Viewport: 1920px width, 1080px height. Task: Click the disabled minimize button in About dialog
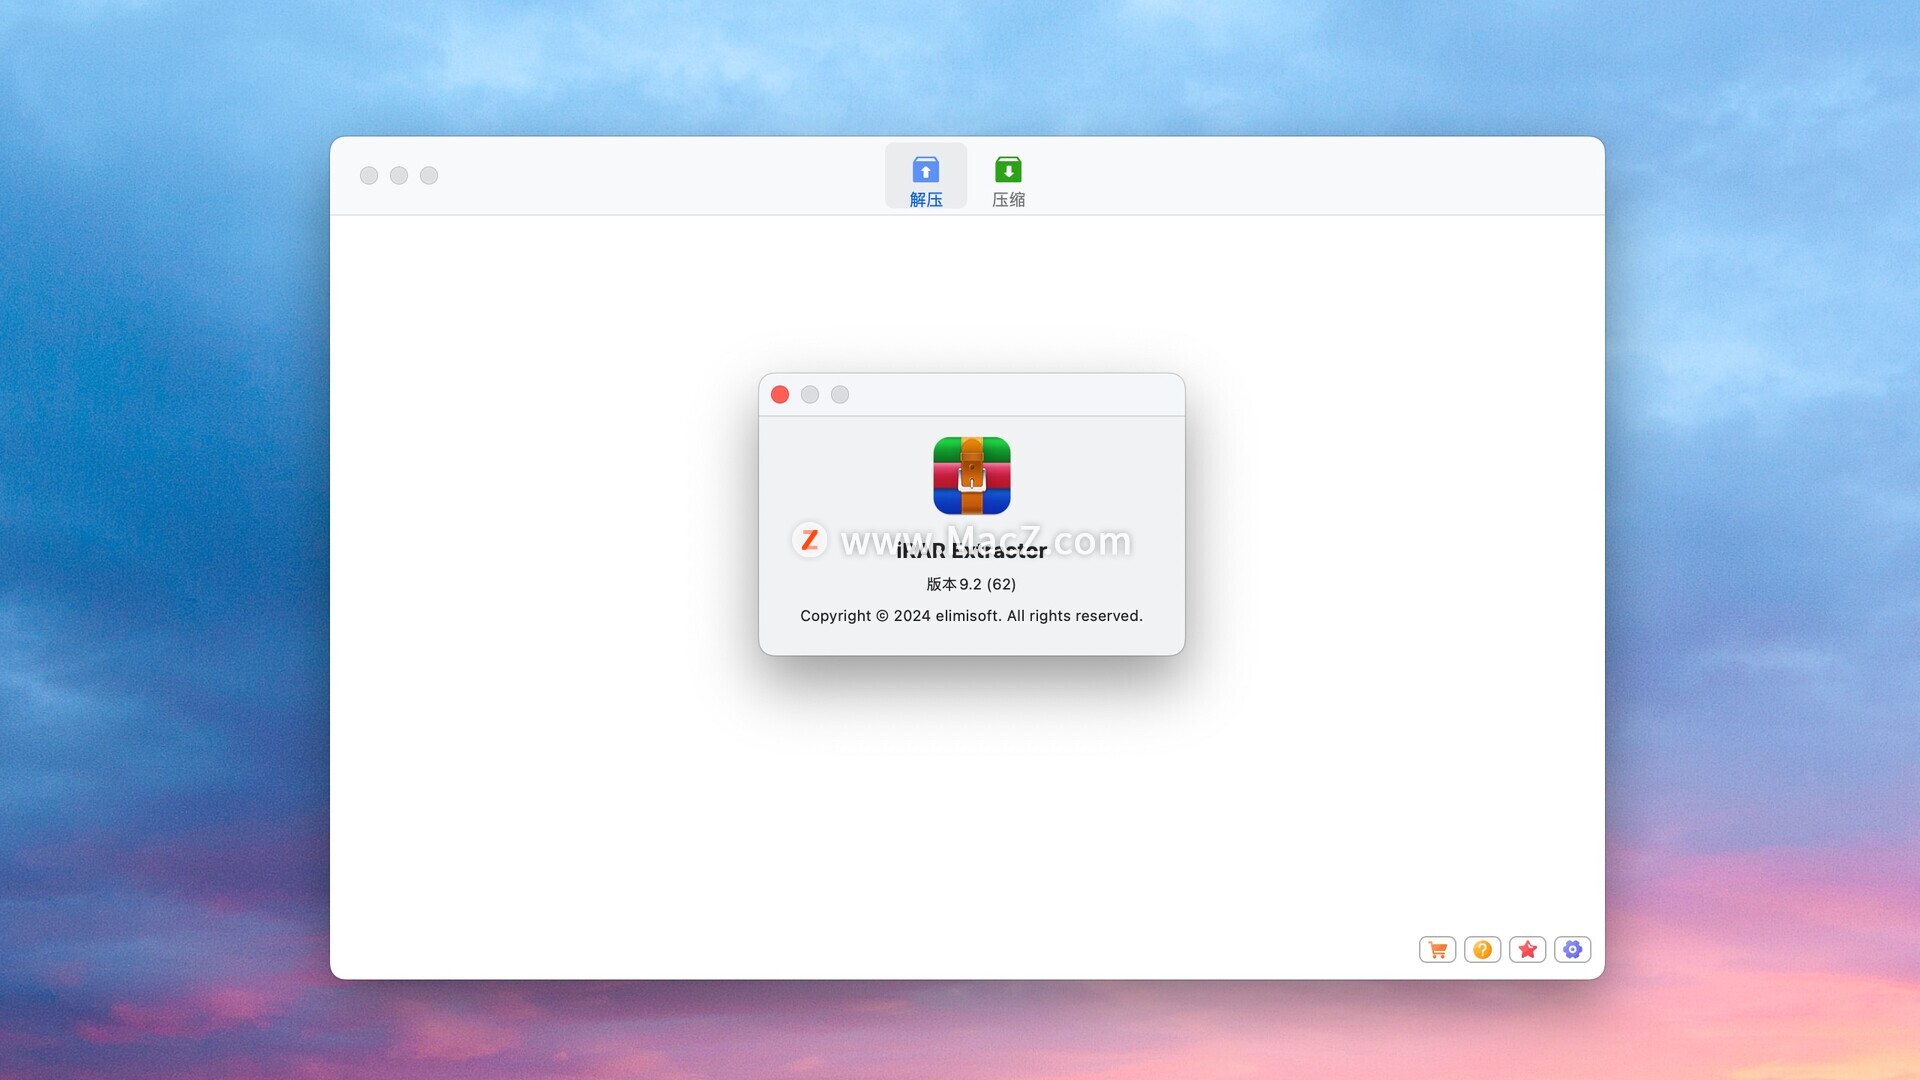pyautogui.click(x=810, y=395)
